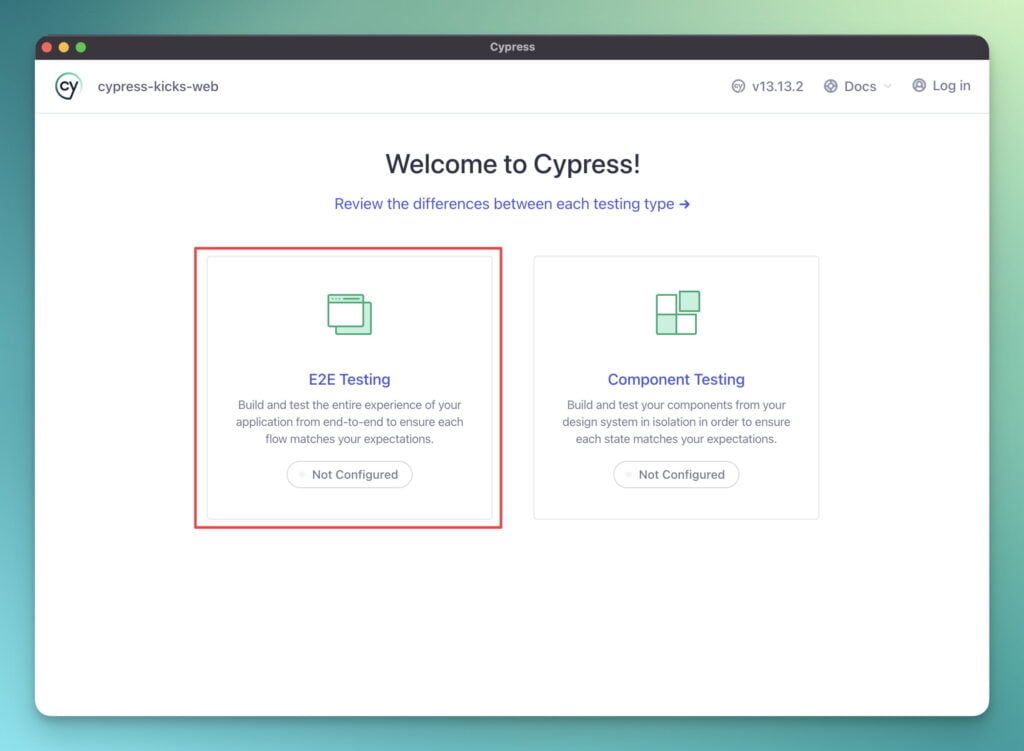Screen dimensions: 1024x751
Task: Open the testing type differences review link
Action: (512, 204)
